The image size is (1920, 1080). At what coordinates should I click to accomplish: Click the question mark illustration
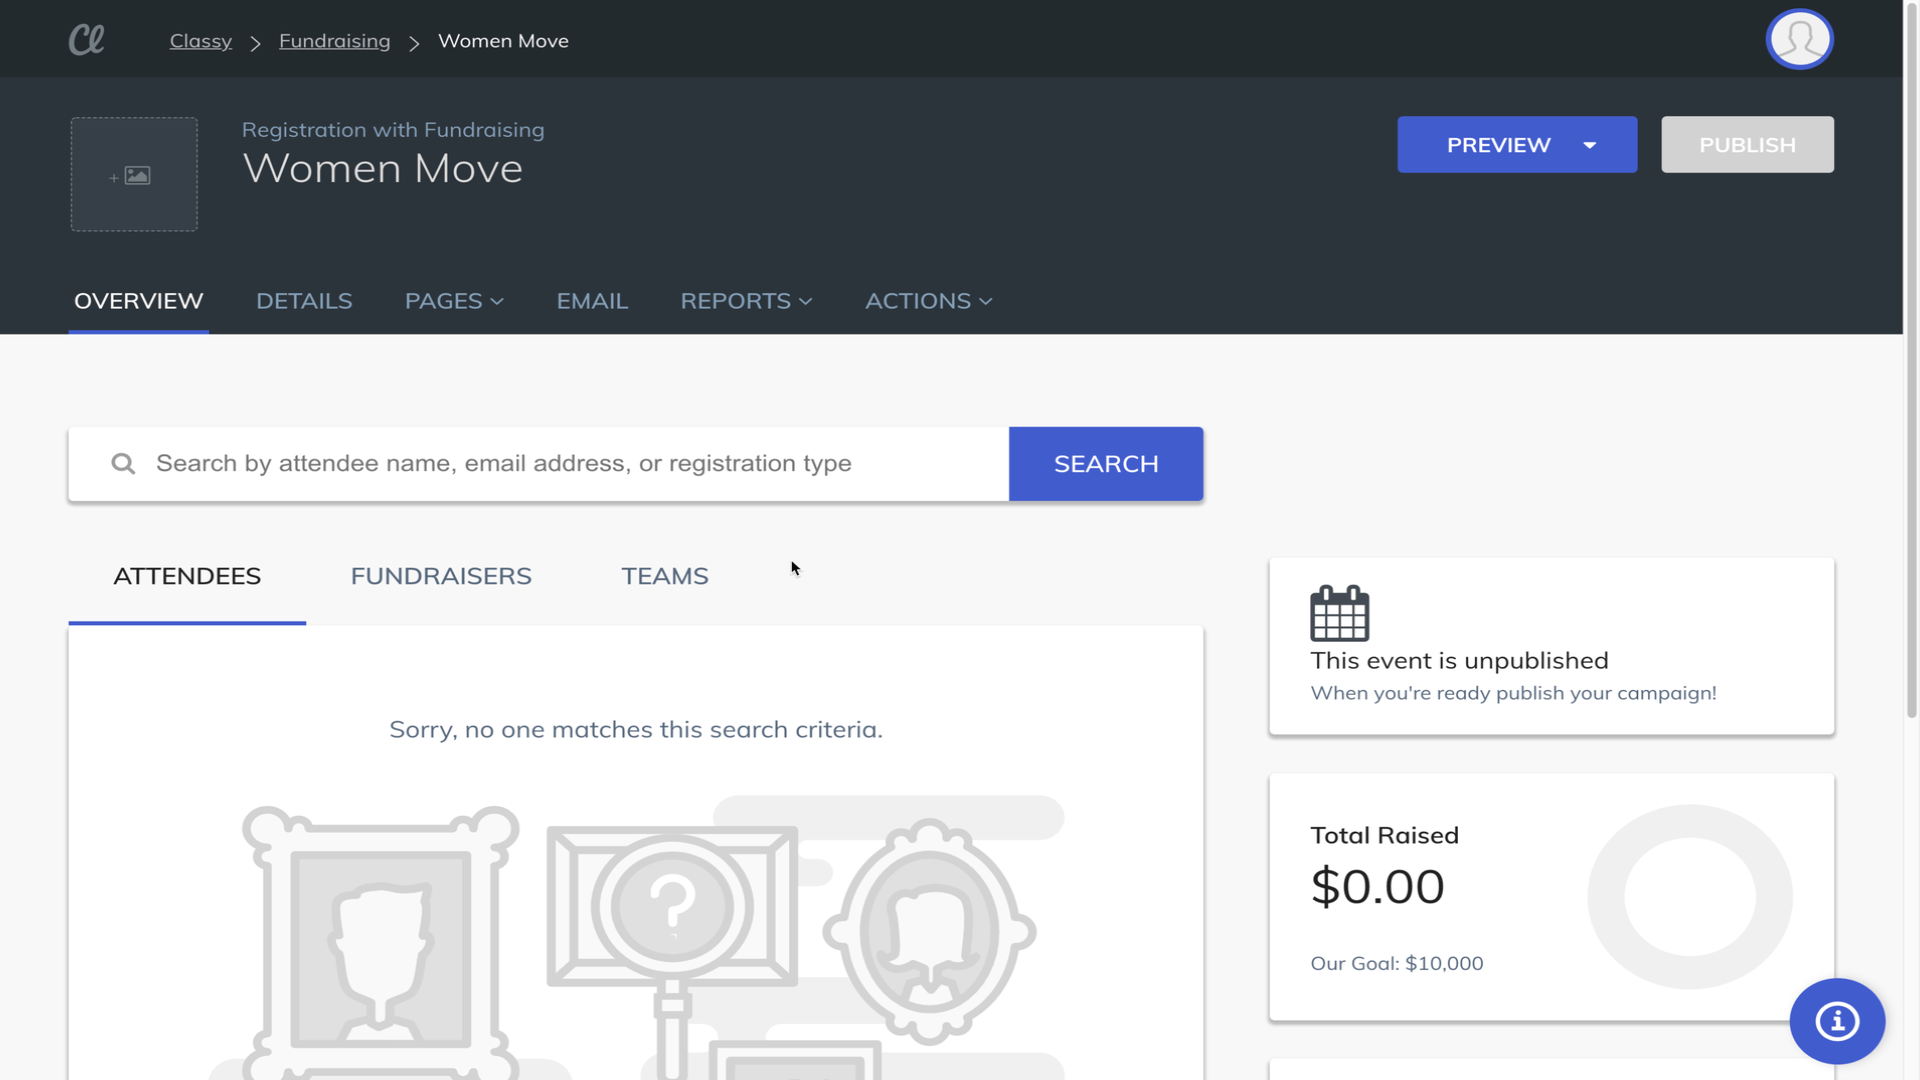click(673, 905)
